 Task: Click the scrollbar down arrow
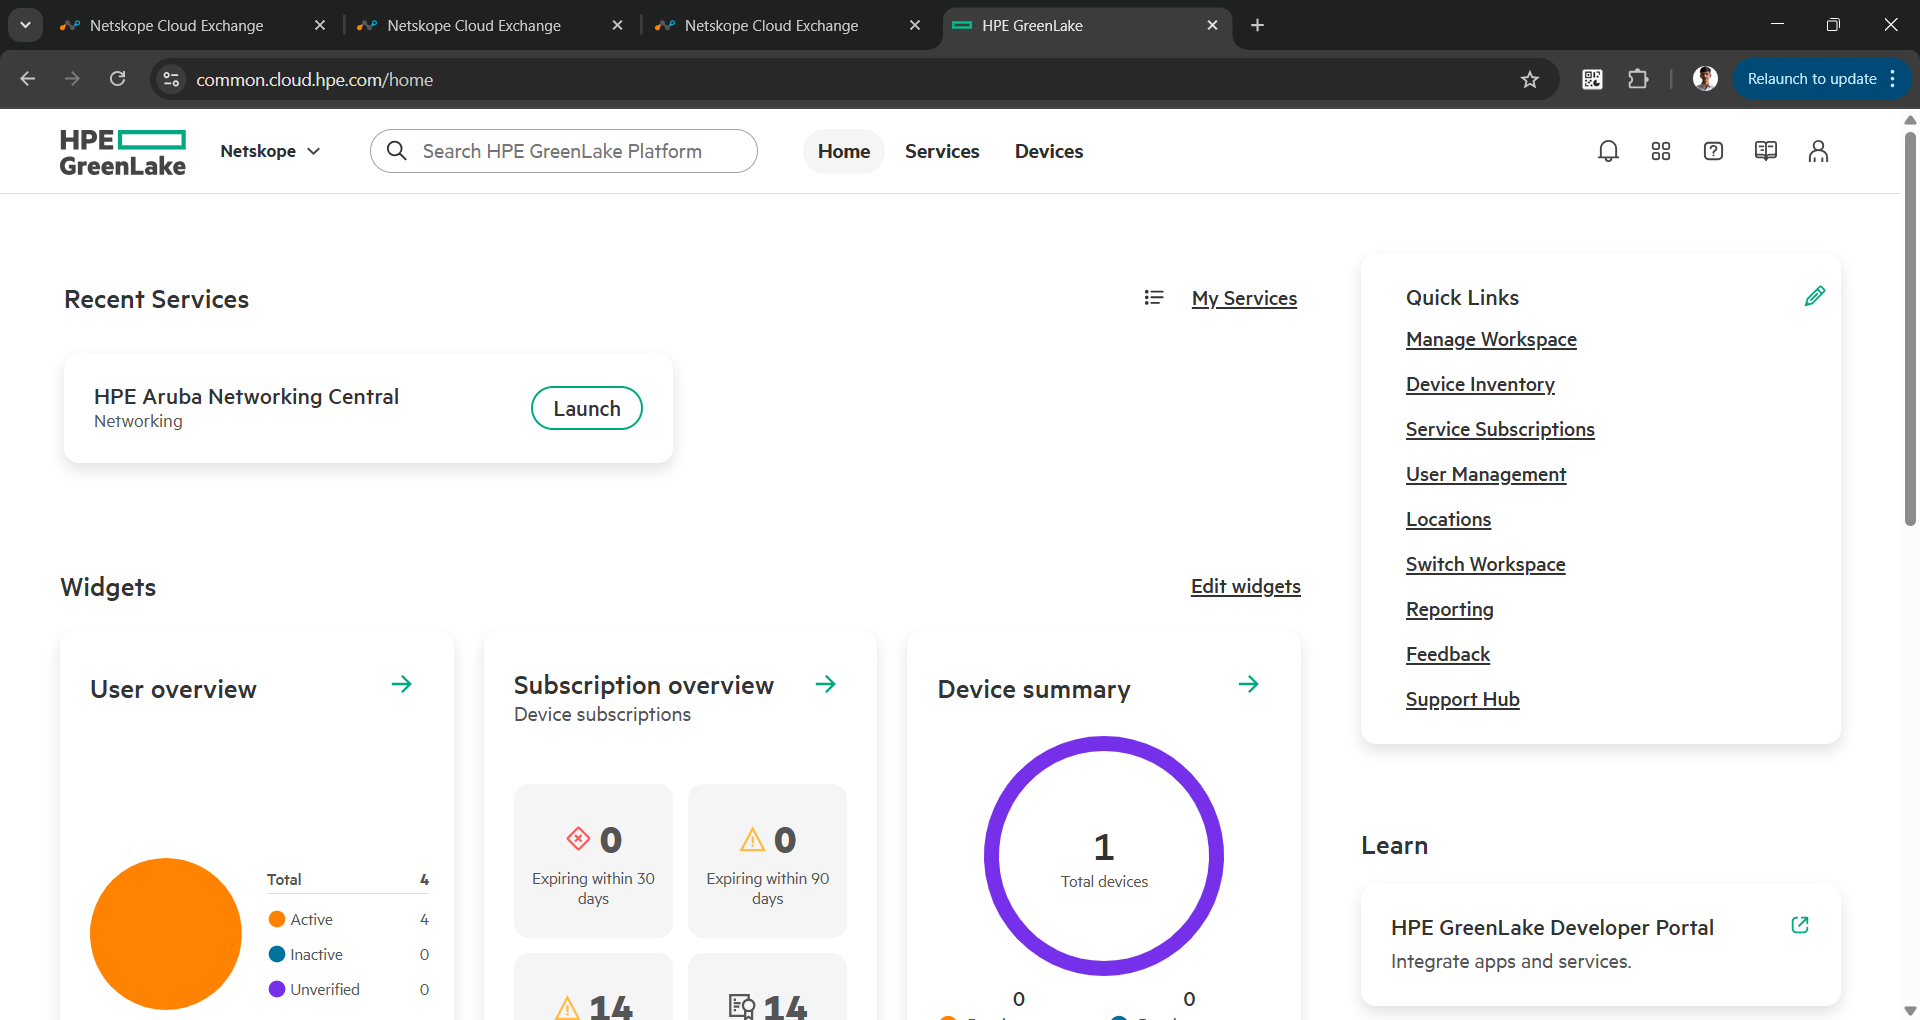tap(1910, 1010)
